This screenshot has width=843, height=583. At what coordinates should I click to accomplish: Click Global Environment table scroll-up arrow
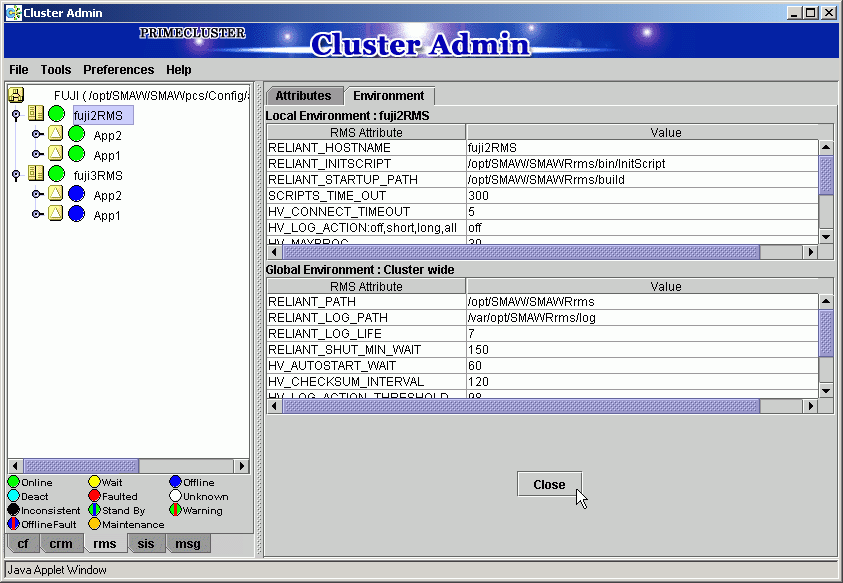(x=826, y=301)
